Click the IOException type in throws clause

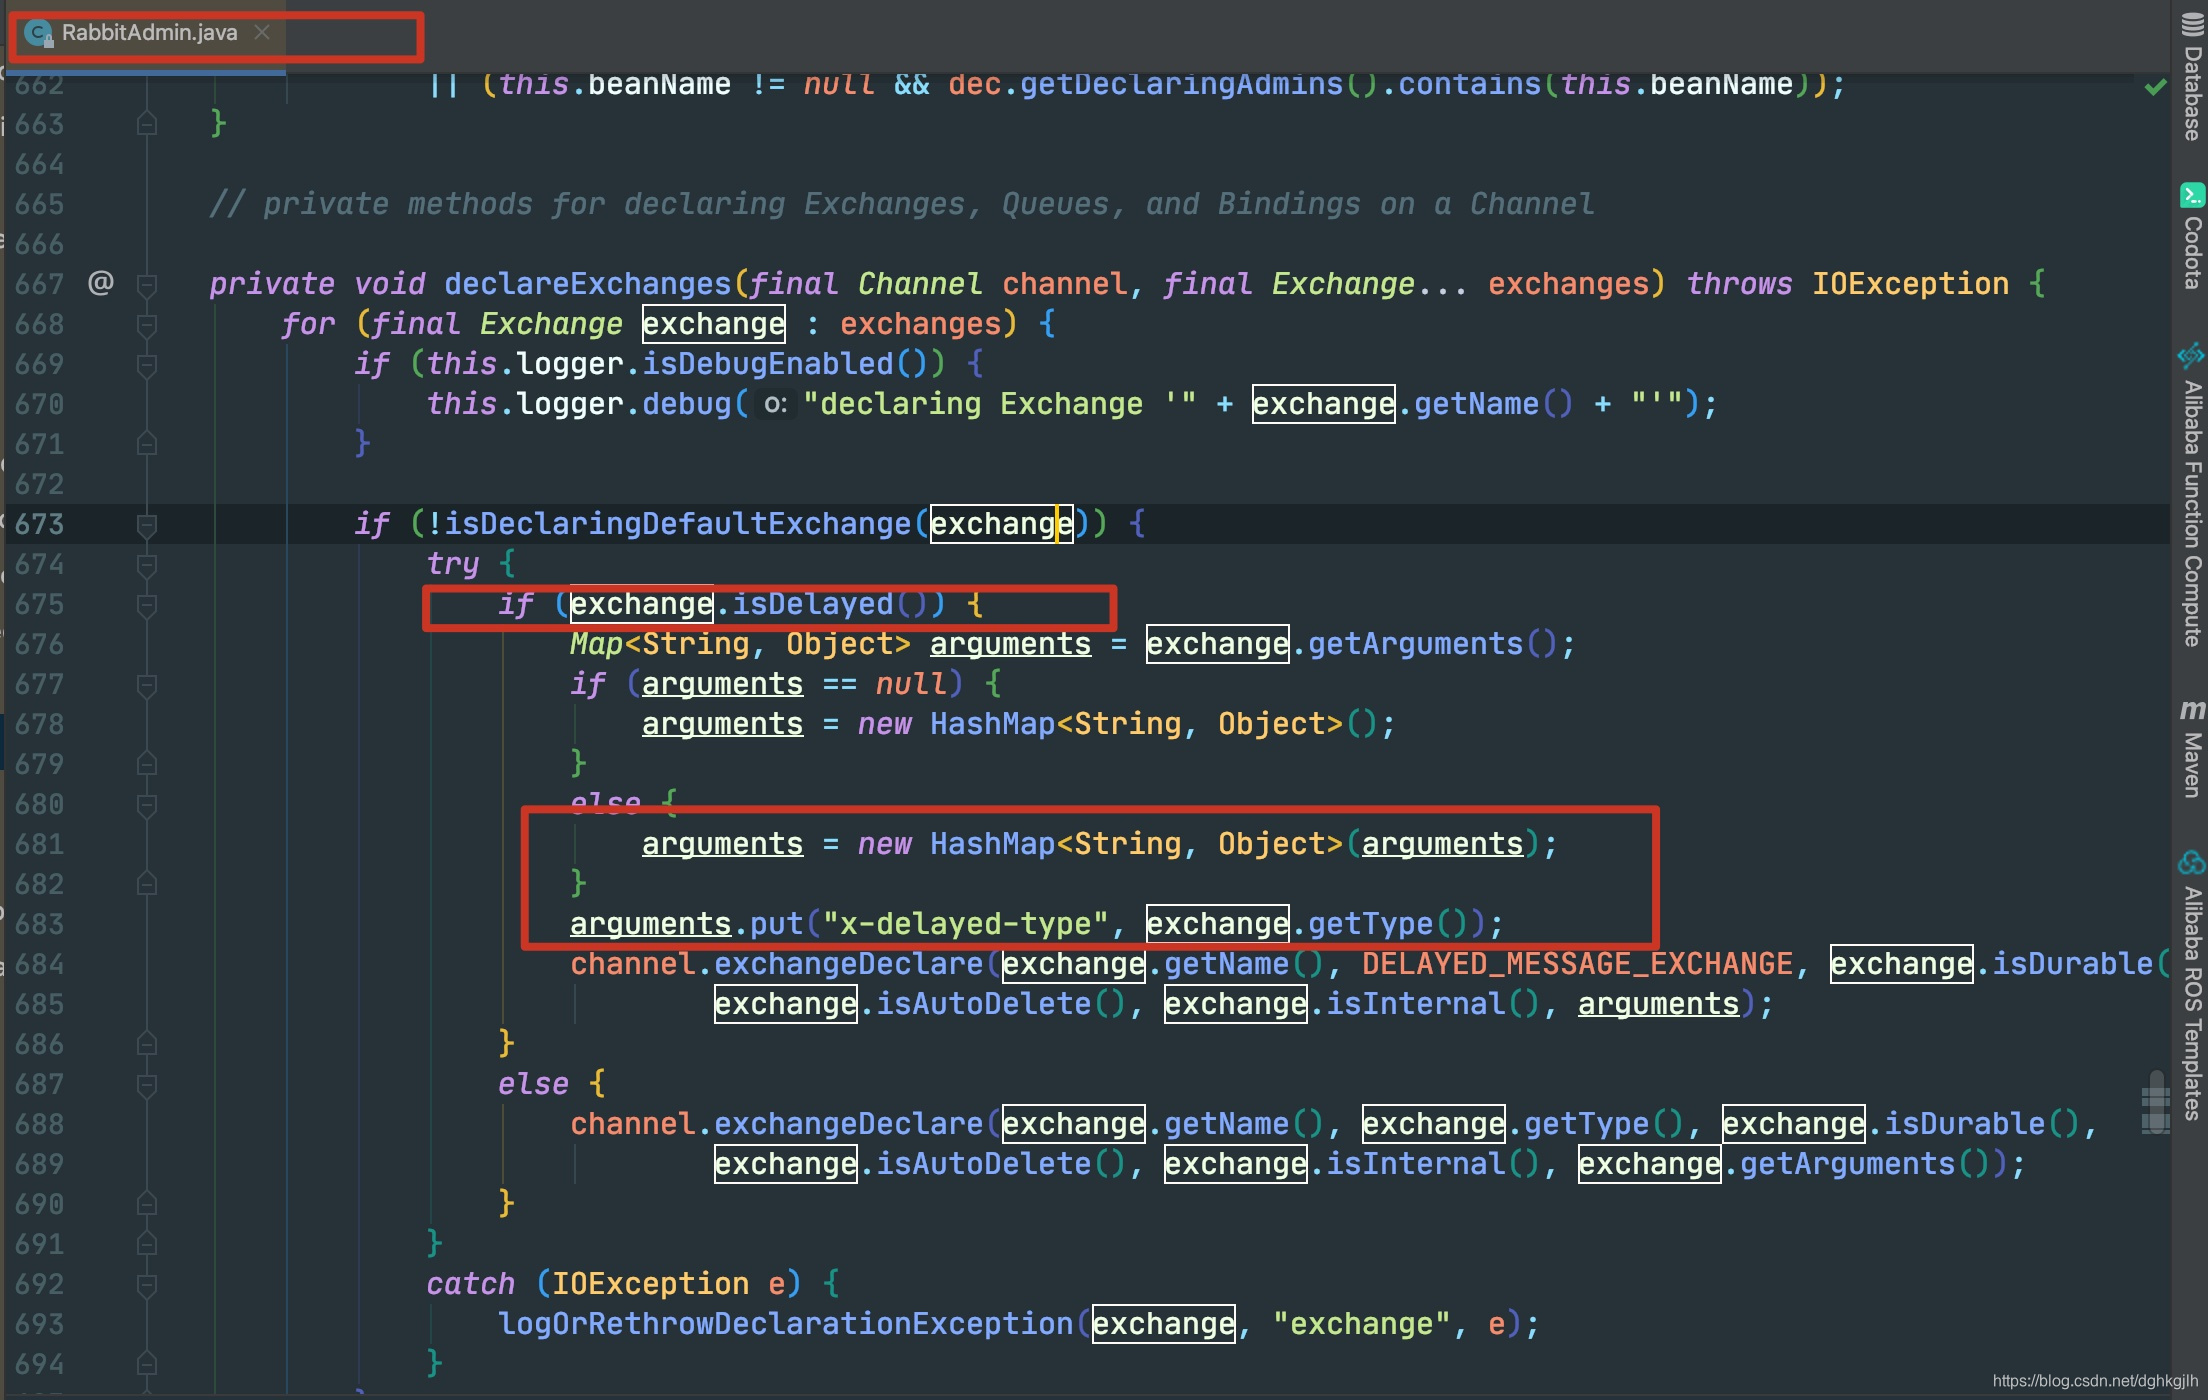(x=1910, y=284)
